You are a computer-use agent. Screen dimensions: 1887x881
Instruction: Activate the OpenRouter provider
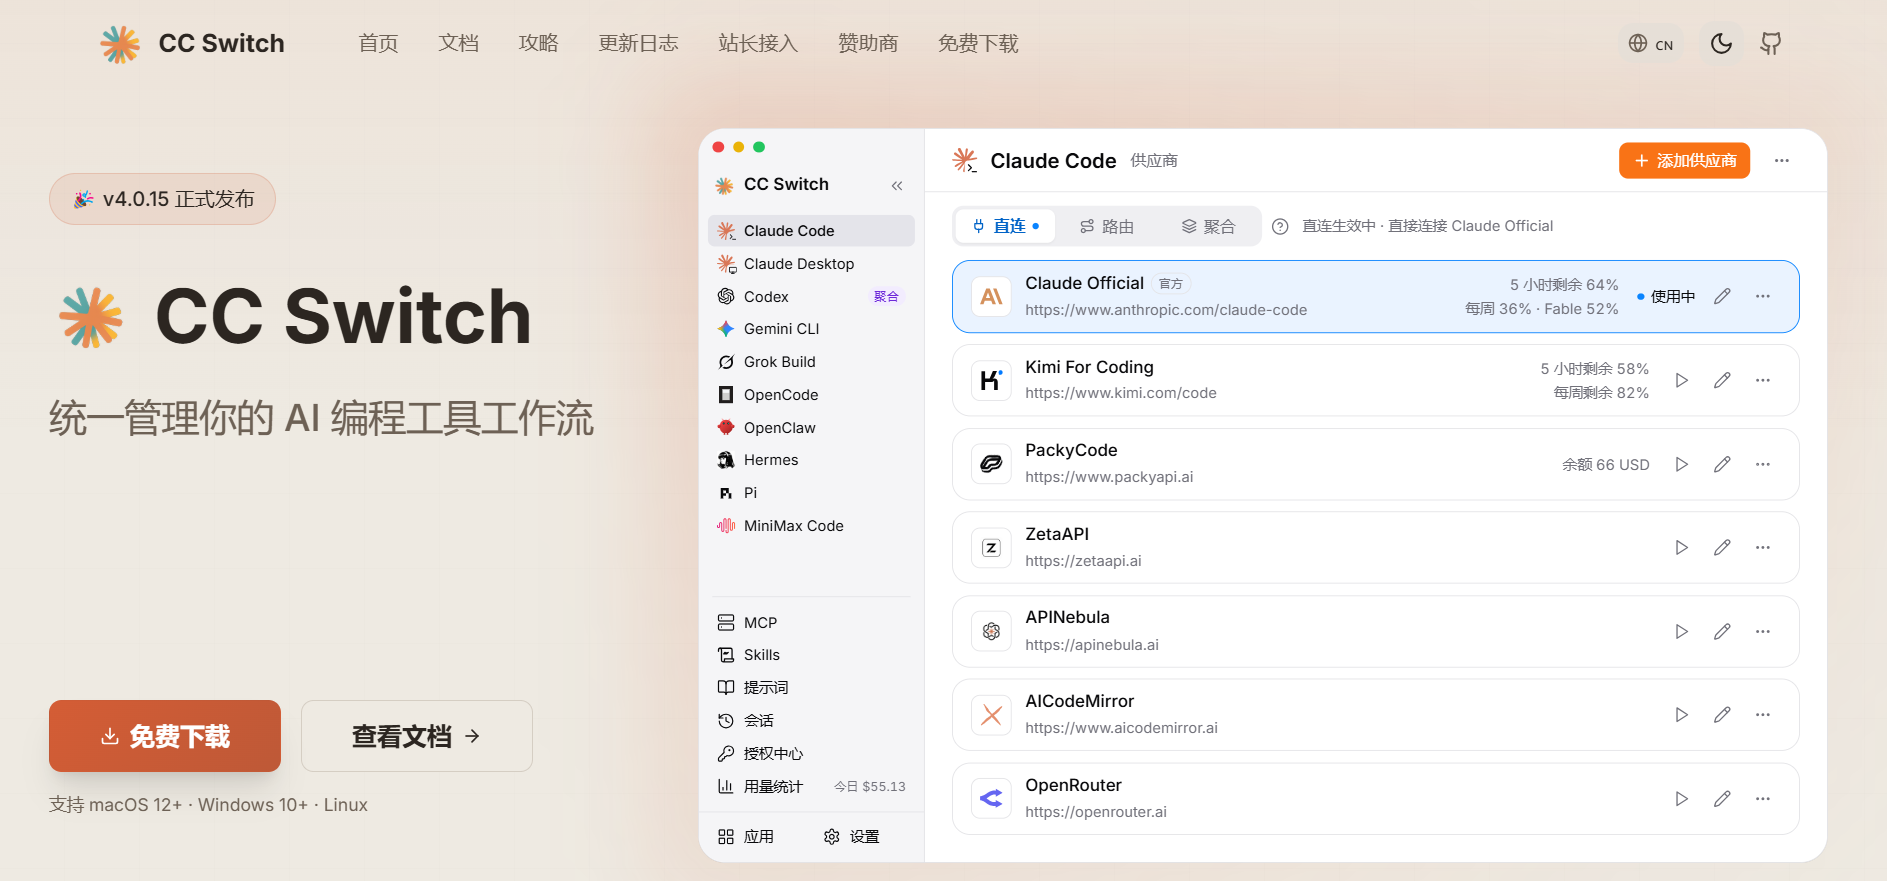tap(1682, 798)
